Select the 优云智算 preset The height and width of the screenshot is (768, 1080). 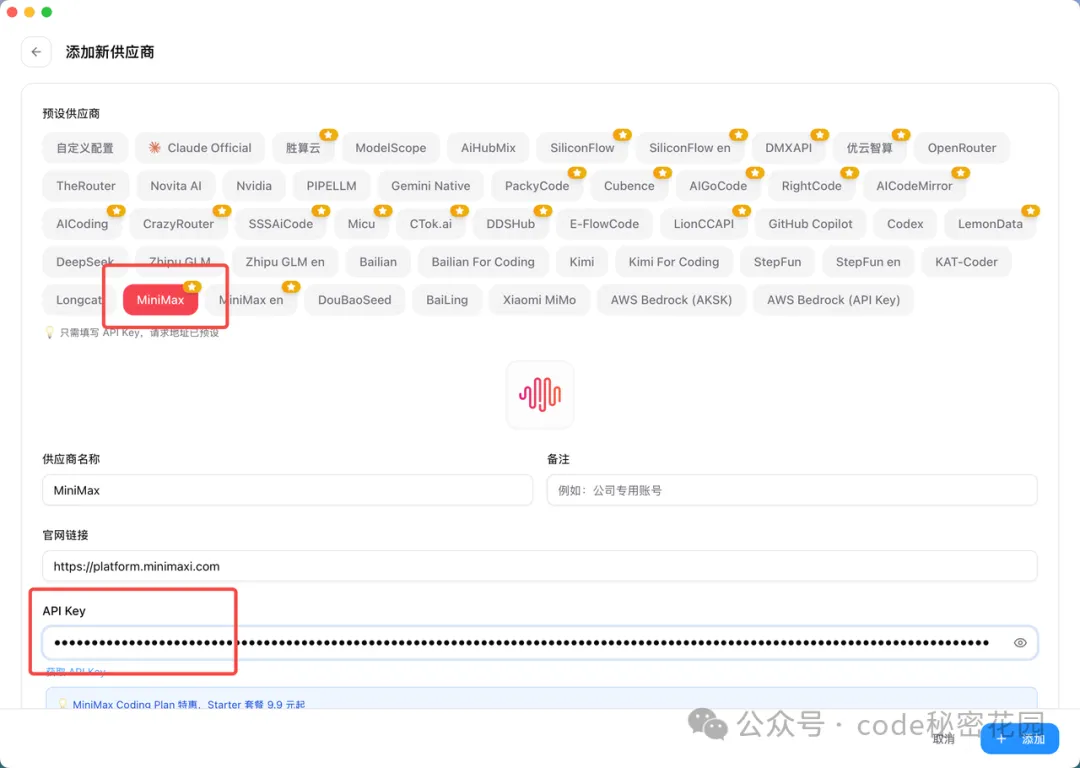coord(869,148)
